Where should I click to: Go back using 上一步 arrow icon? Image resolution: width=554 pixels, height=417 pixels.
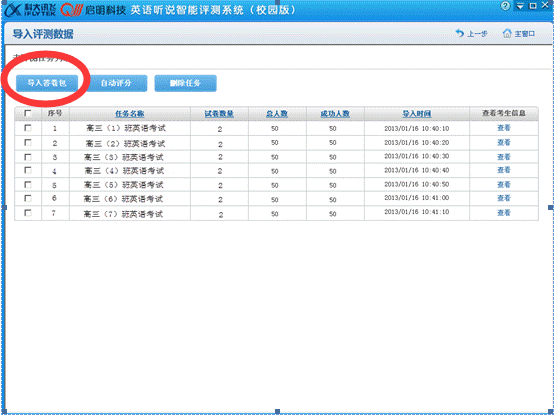click(460, 33)
